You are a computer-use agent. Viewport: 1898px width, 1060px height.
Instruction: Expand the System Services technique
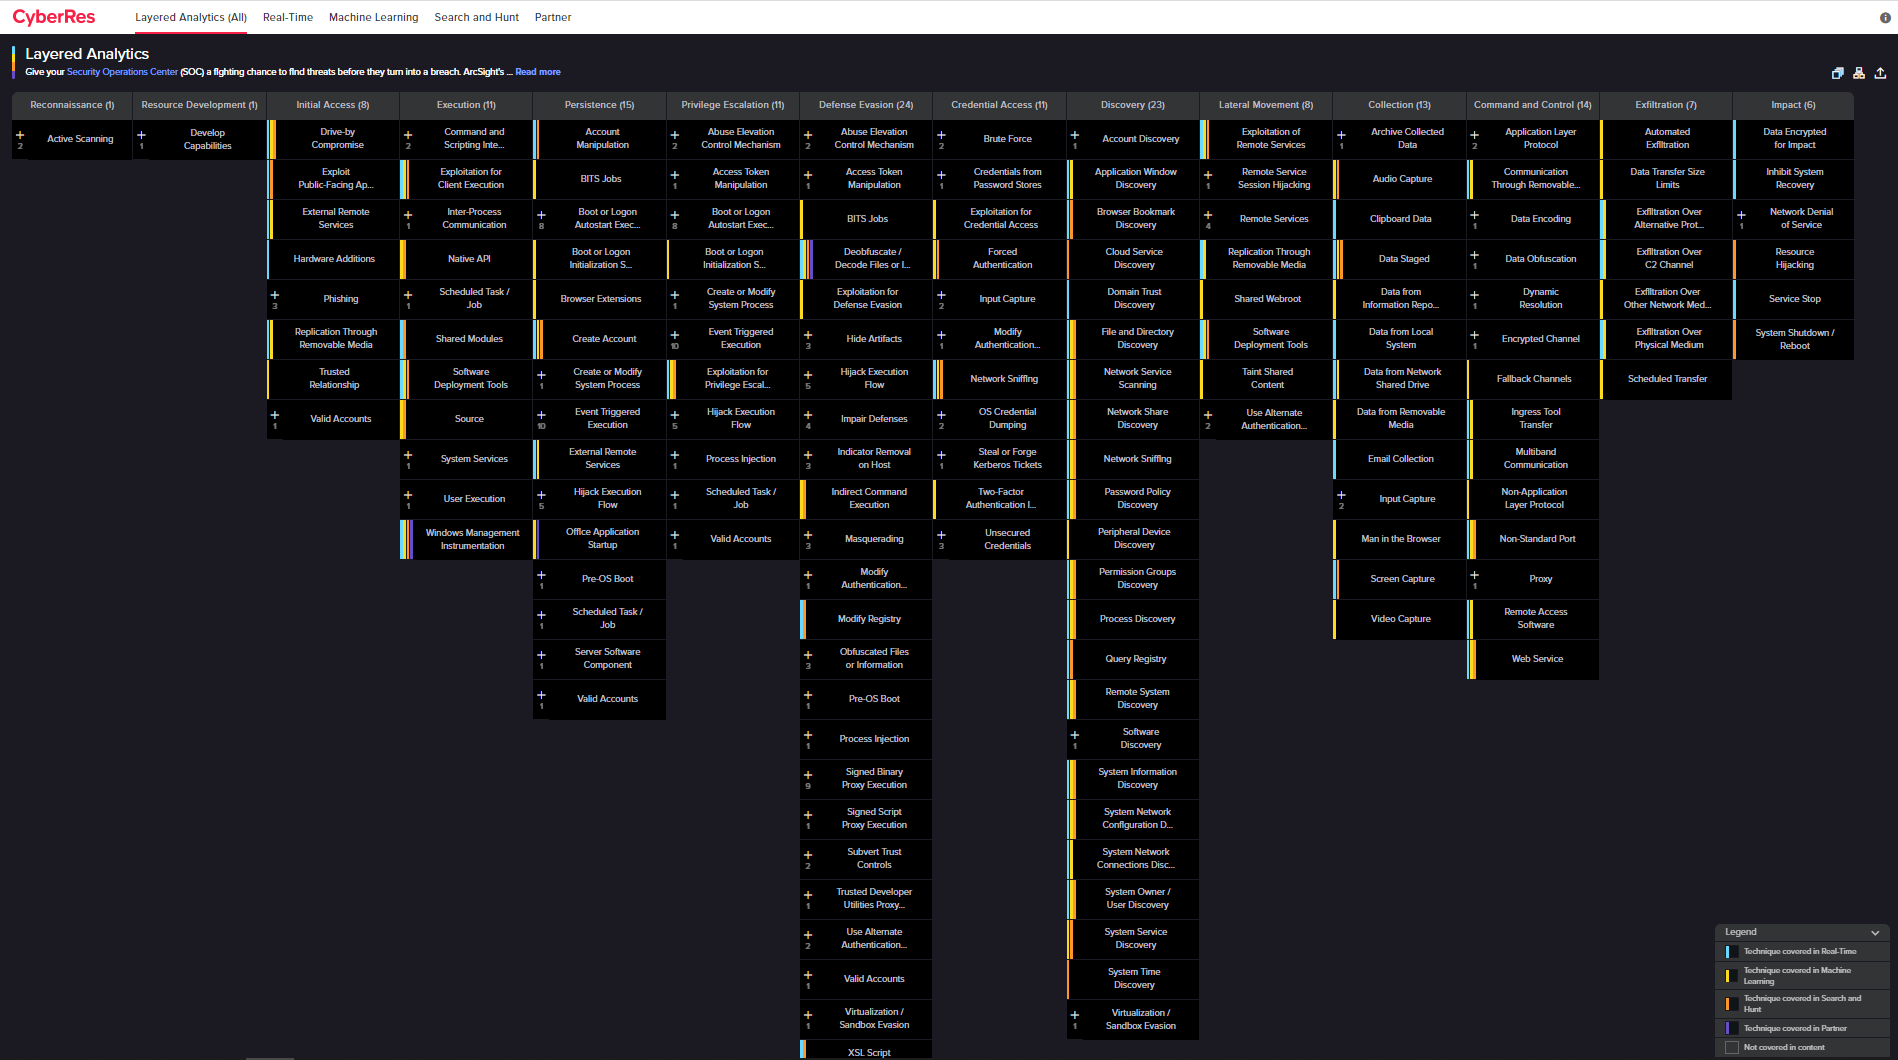tap(408, 455)
